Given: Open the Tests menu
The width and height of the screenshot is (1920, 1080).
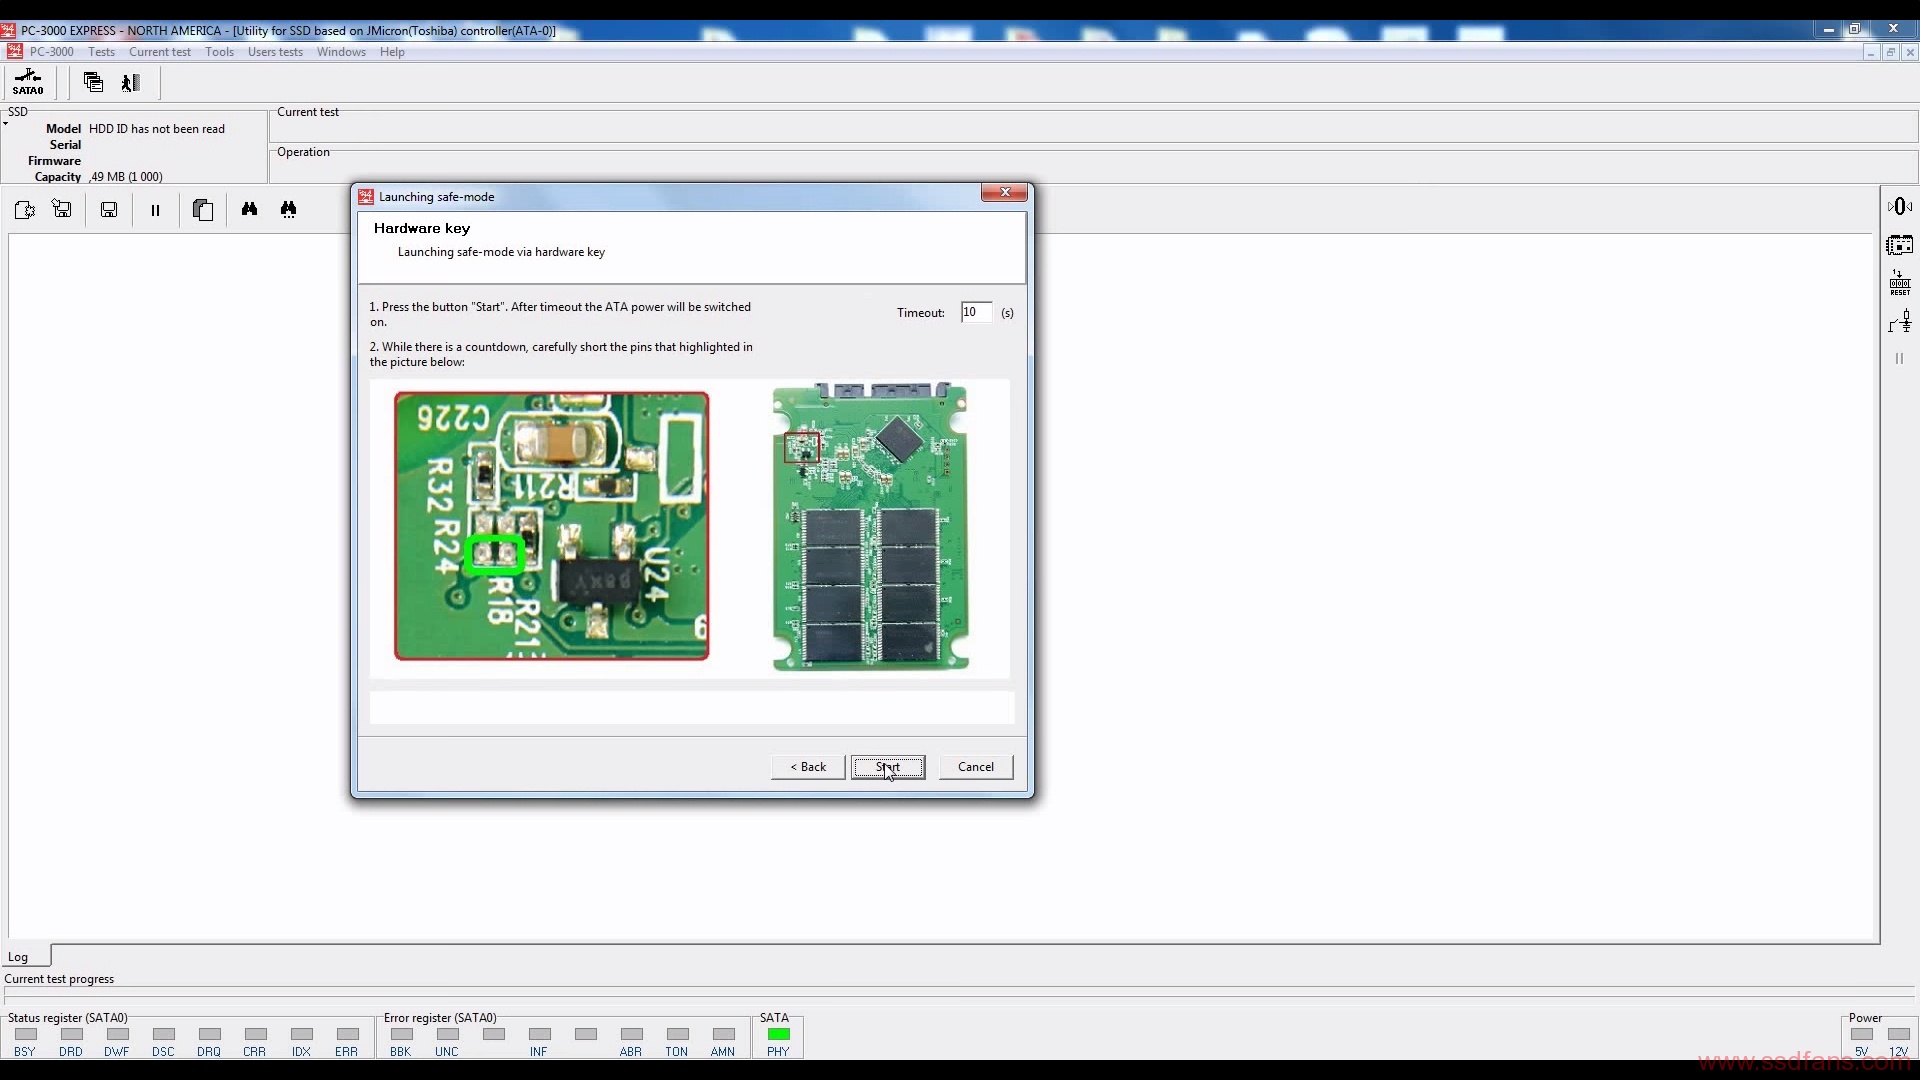Looking at the screenshot, I should [x=101, y=52].
